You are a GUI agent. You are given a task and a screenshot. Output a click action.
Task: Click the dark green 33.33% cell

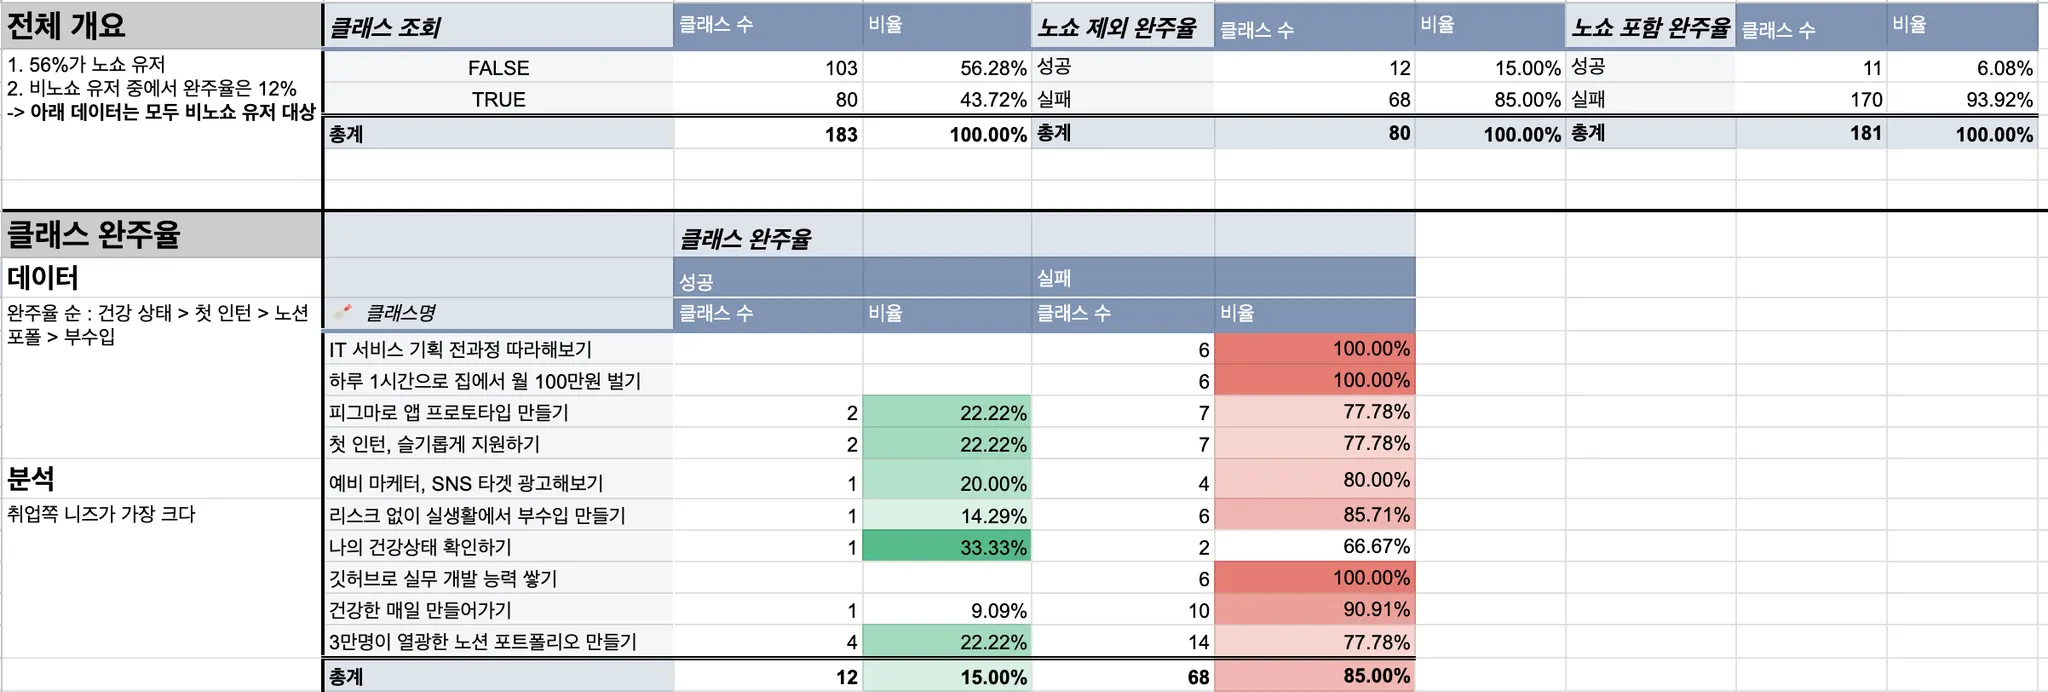coord(947,546)
